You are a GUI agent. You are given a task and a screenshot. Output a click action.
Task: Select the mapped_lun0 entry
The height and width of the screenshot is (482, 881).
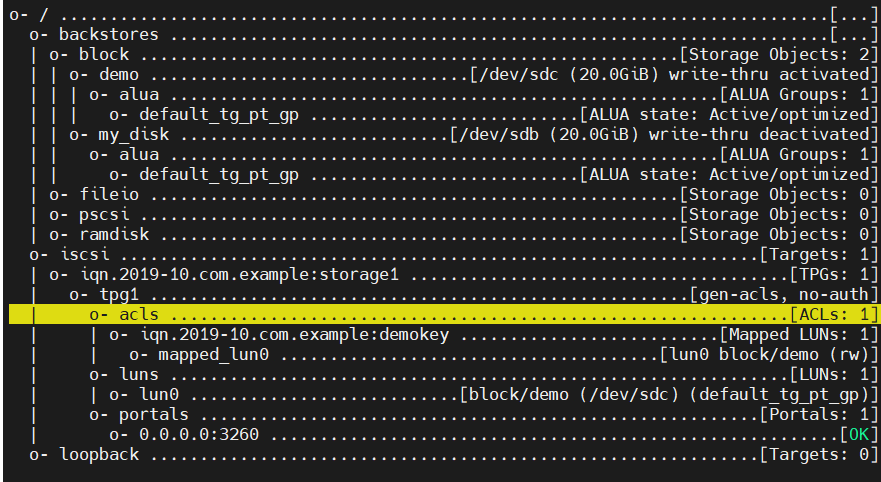[214, 354]
